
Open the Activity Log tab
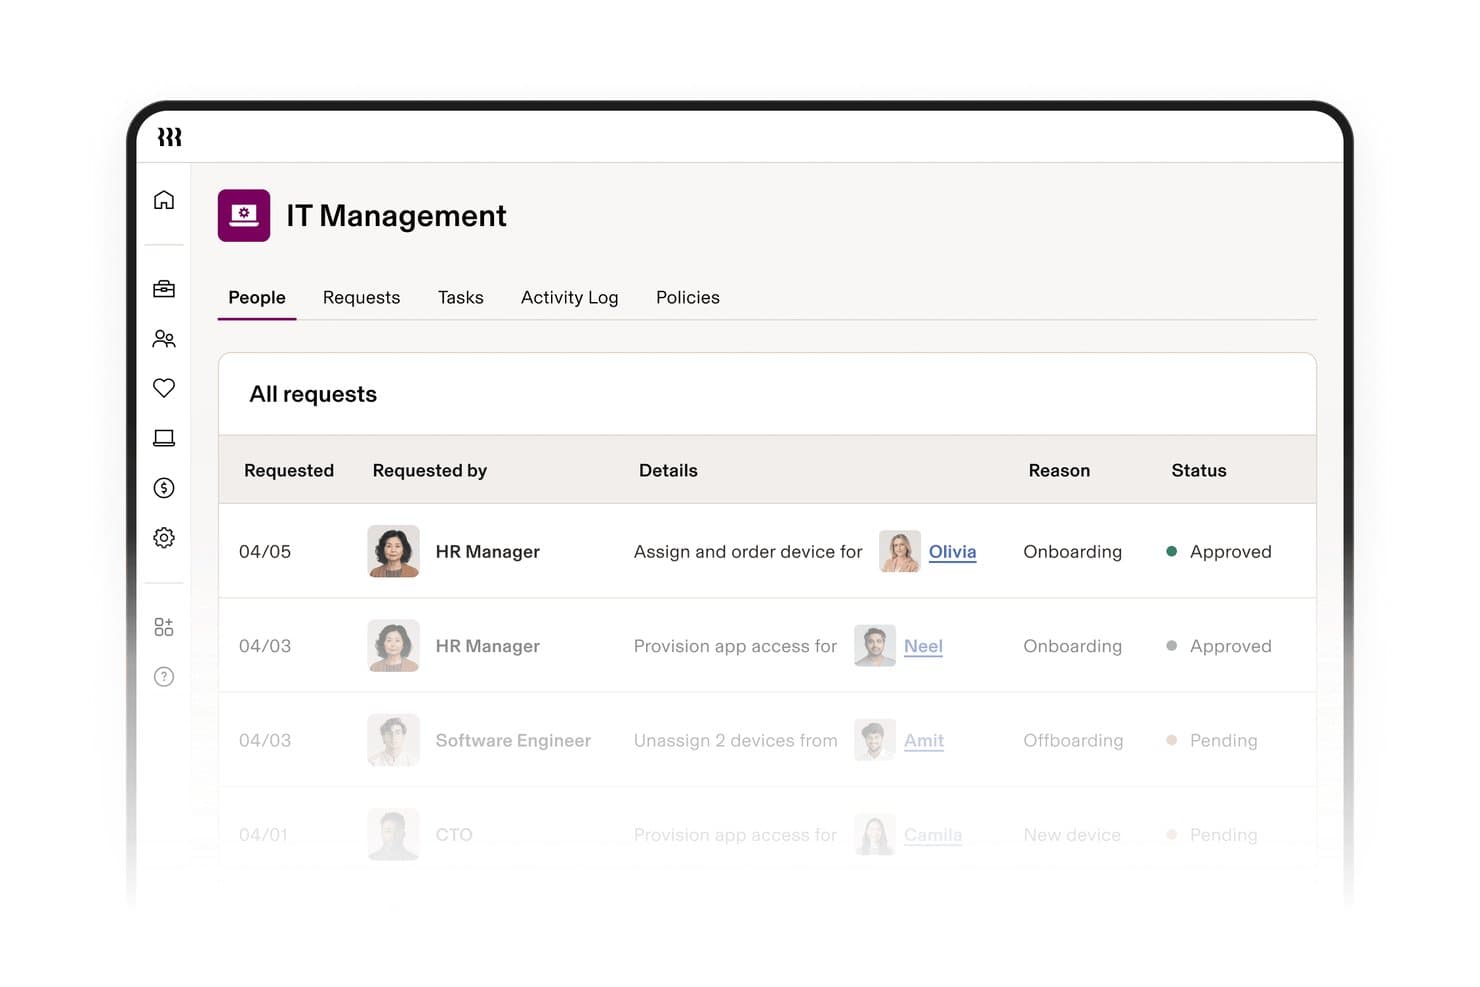click(569, 298)
